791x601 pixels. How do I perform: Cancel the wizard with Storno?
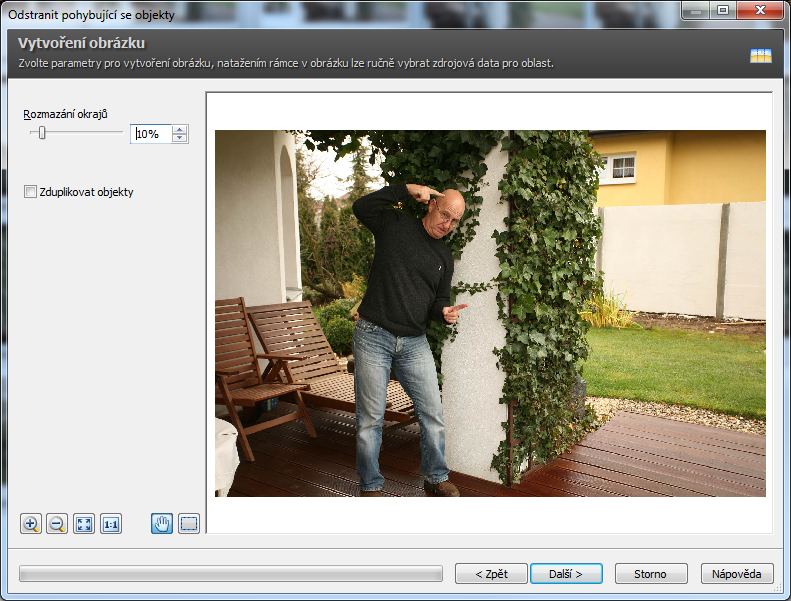[651, 574]
